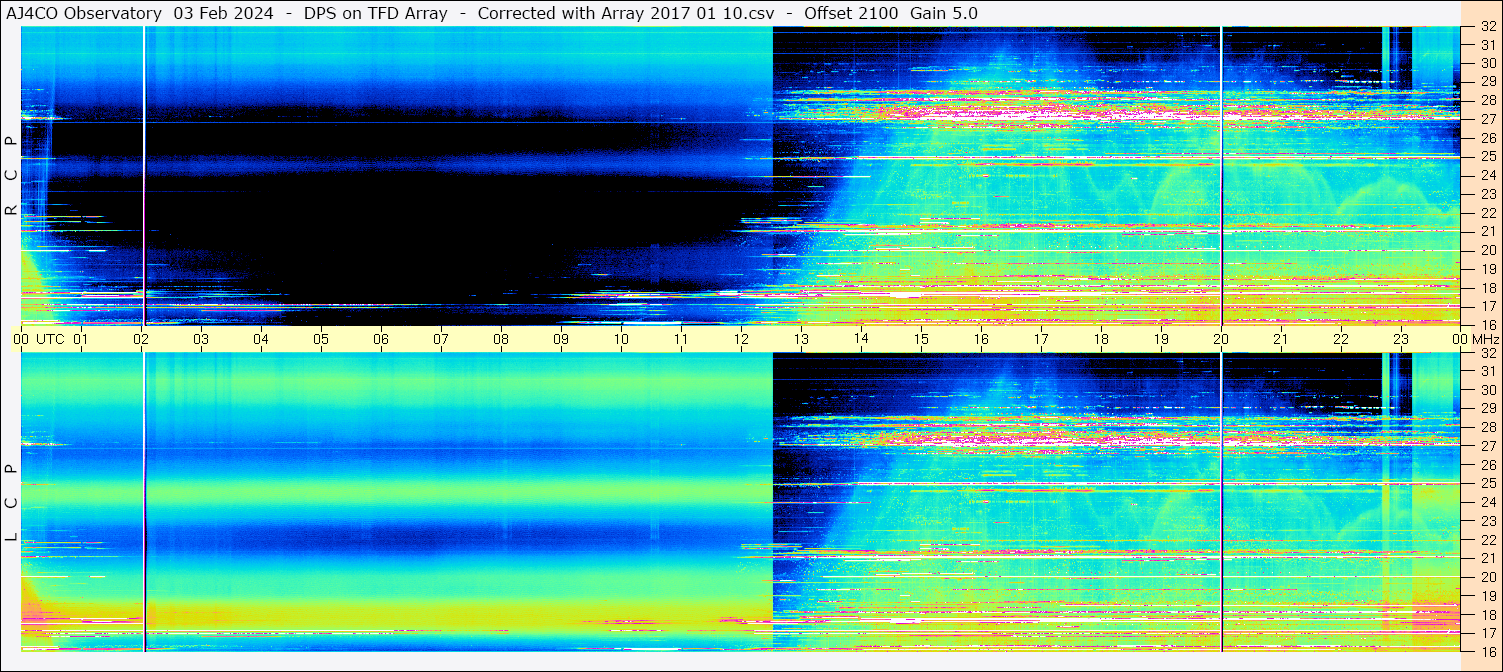Click the white vertical line at 02 UTC in RCP
Image resolution: width=1503 pixels, height=672 pixels.
[x=144, y=175]
